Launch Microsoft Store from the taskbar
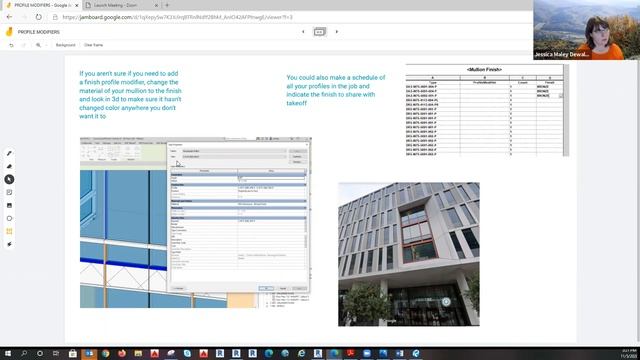The width and height of the screenshot is (640, 360). pos(73,353)
